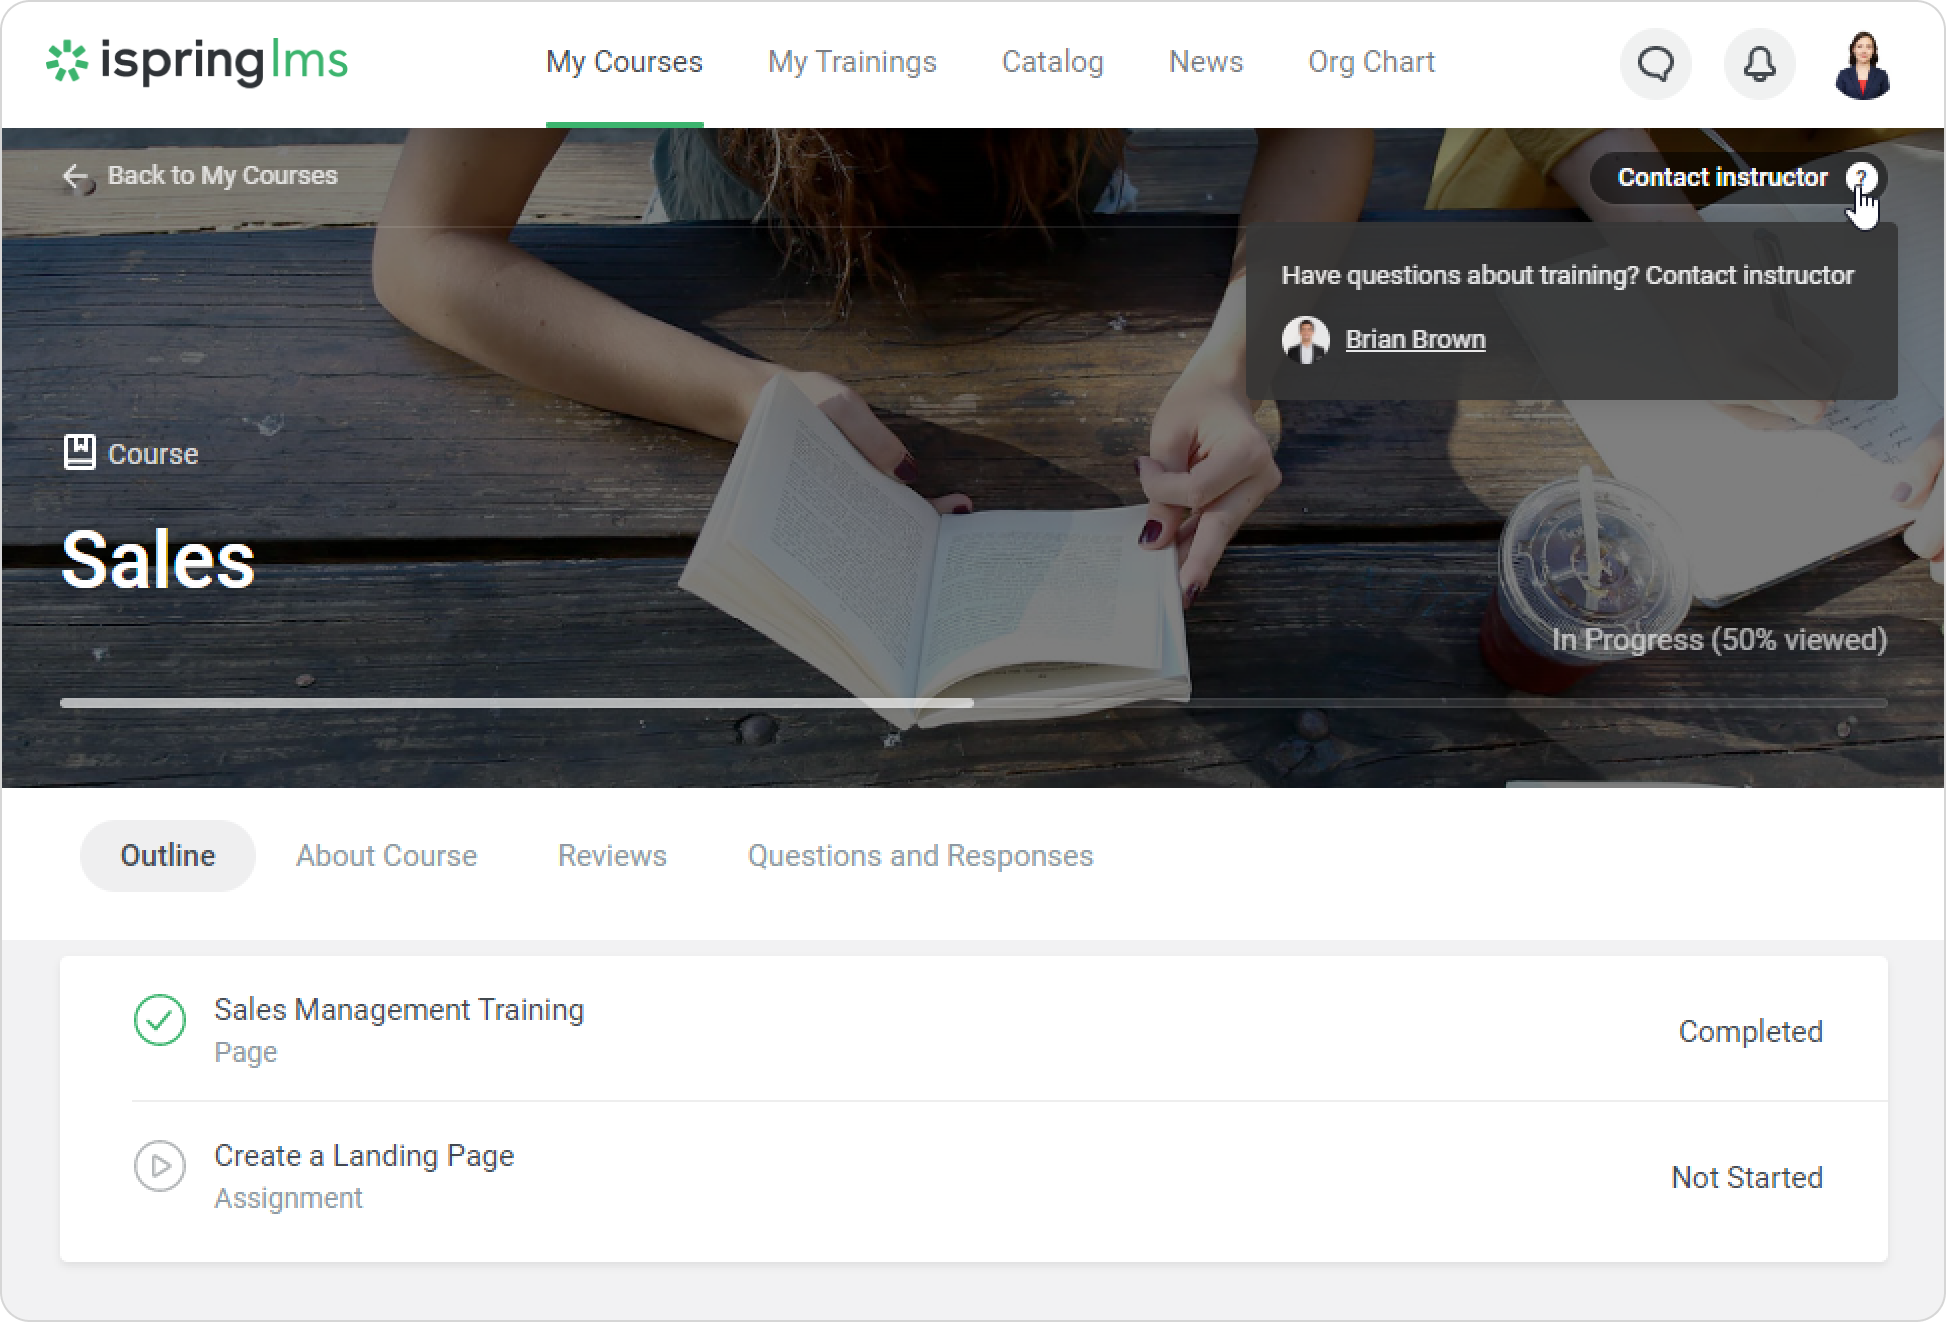This screenshot has height=1322, width=1946.
Task: Click the Brian Brown instructor link
Action: pyautogui.click(x=1415, y=340)
